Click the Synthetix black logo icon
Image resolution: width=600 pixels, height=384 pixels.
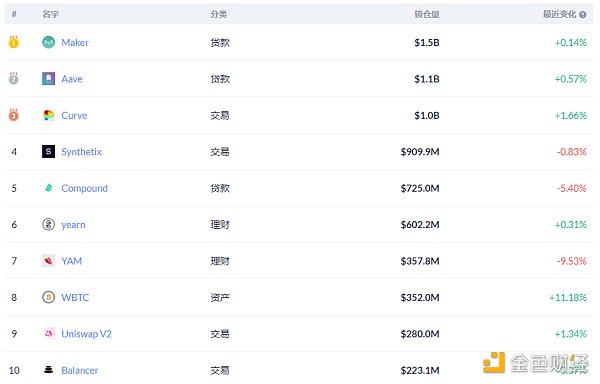[49, 151]
